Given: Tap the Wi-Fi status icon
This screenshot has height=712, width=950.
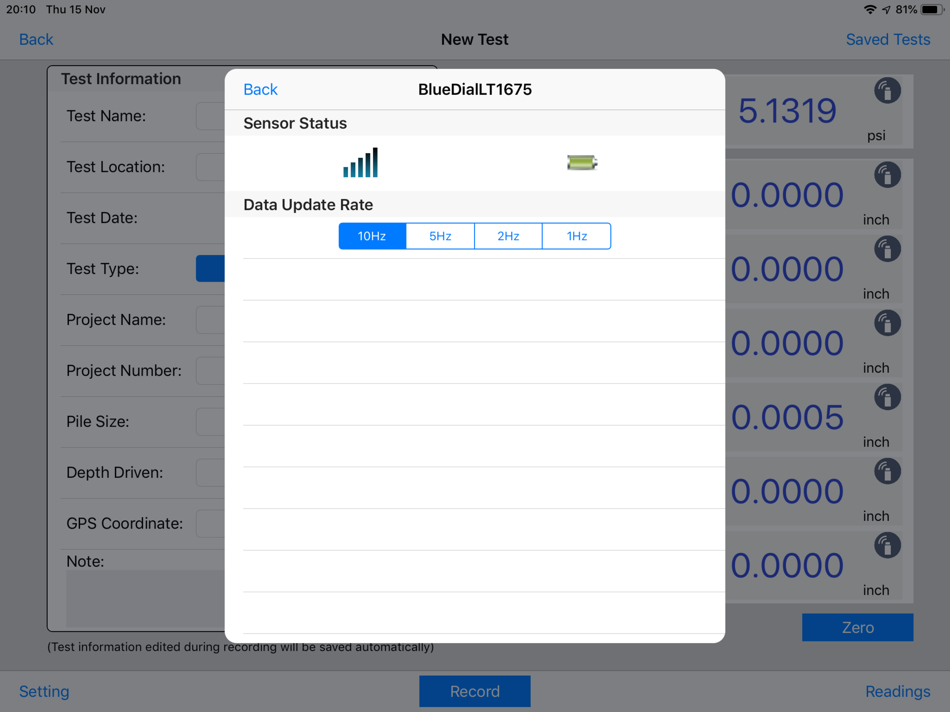Looking at the screenshot, I should 870,10.
